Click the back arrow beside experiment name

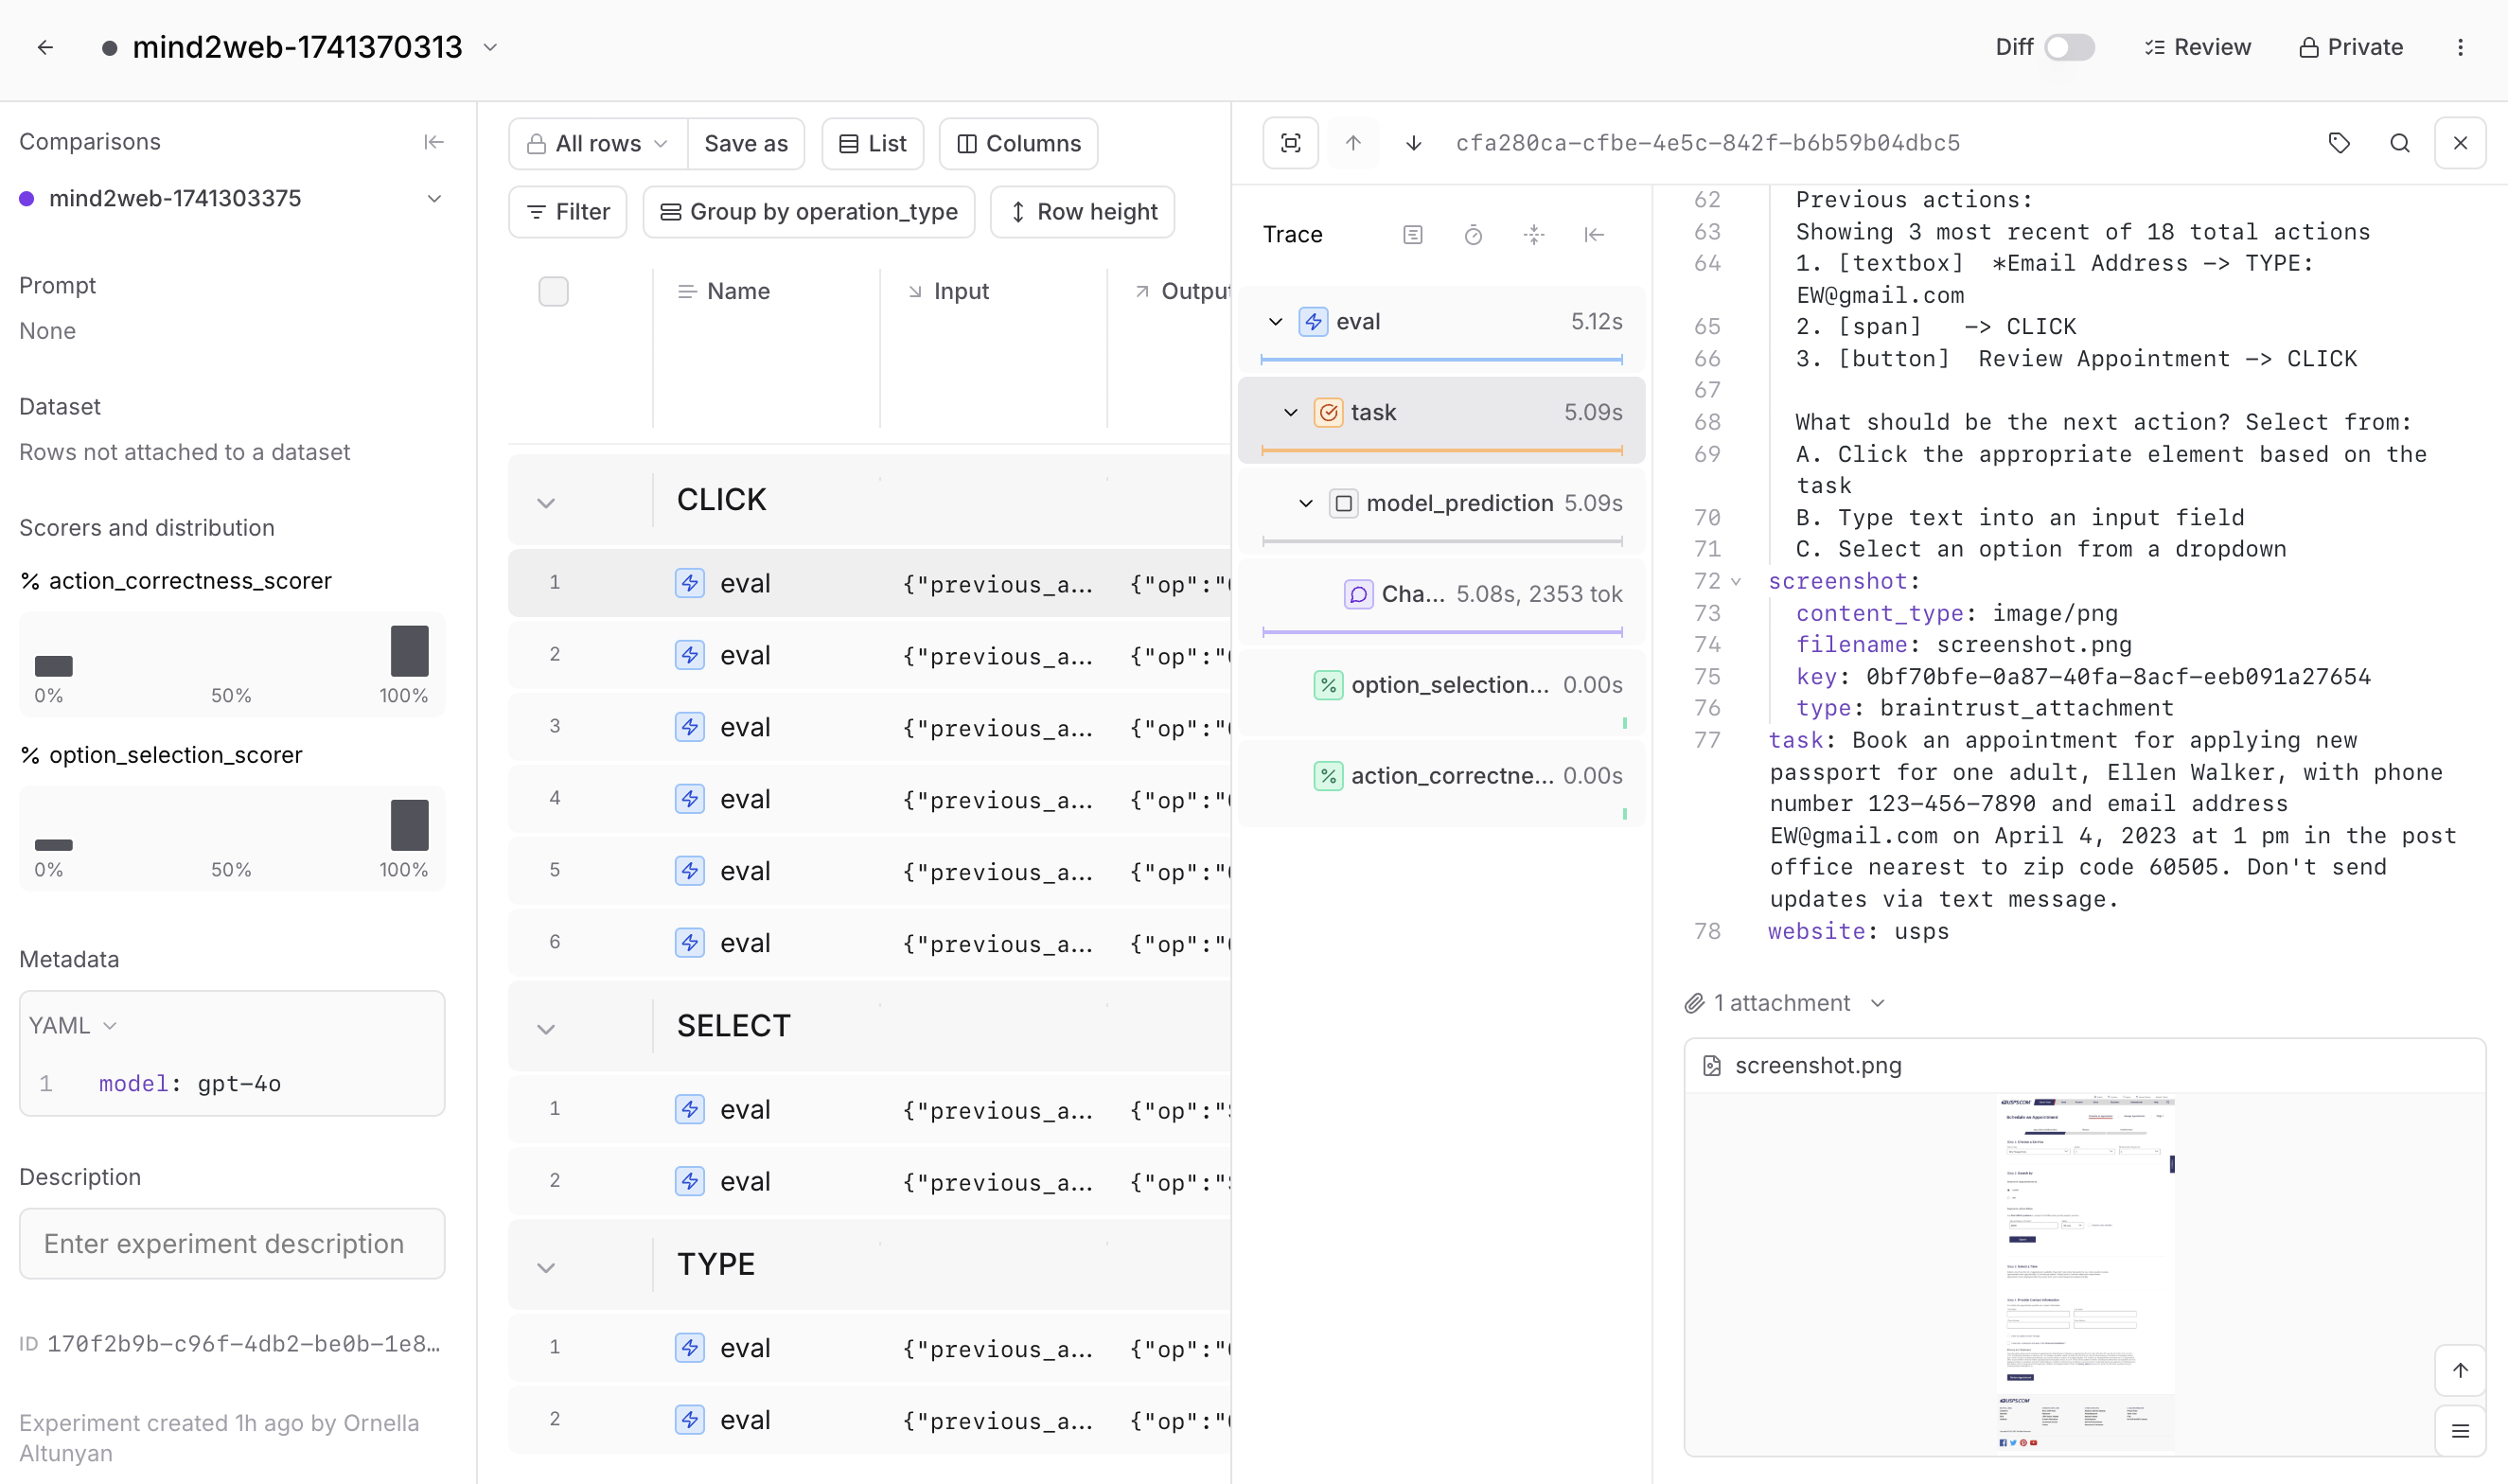(x=45, y=47)
